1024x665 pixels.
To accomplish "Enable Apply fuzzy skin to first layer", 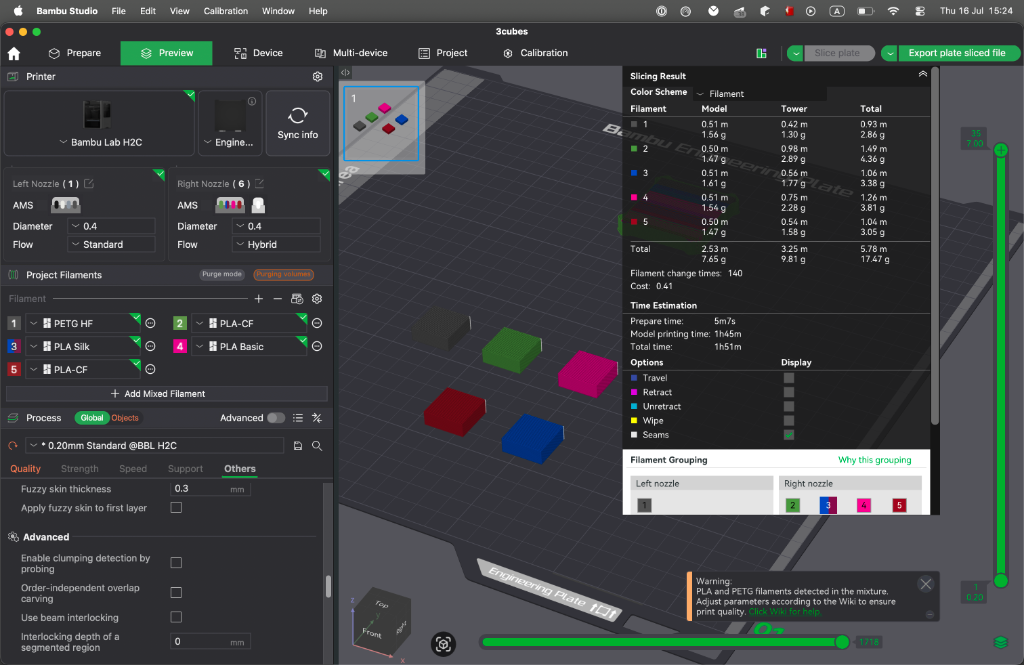I will [176, 508].
